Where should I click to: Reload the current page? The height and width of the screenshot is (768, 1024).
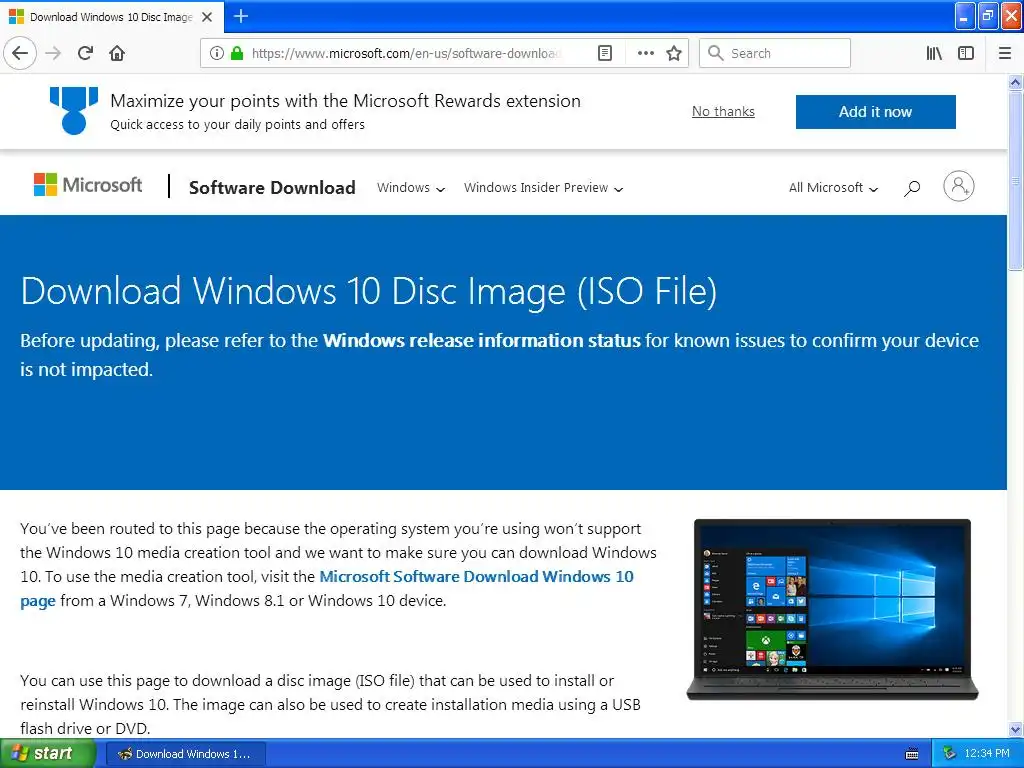86,53
